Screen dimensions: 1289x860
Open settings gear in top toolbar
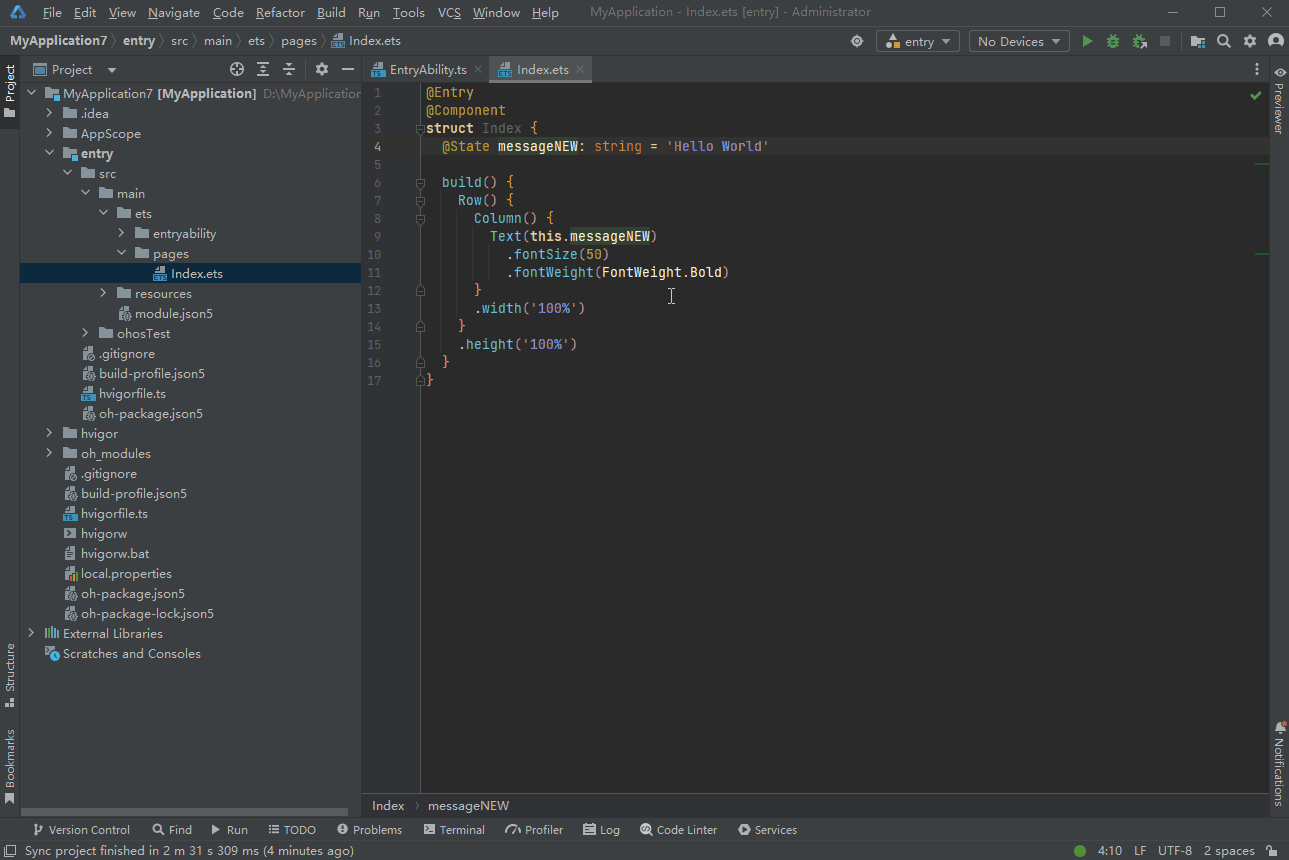click(1250, 41)
